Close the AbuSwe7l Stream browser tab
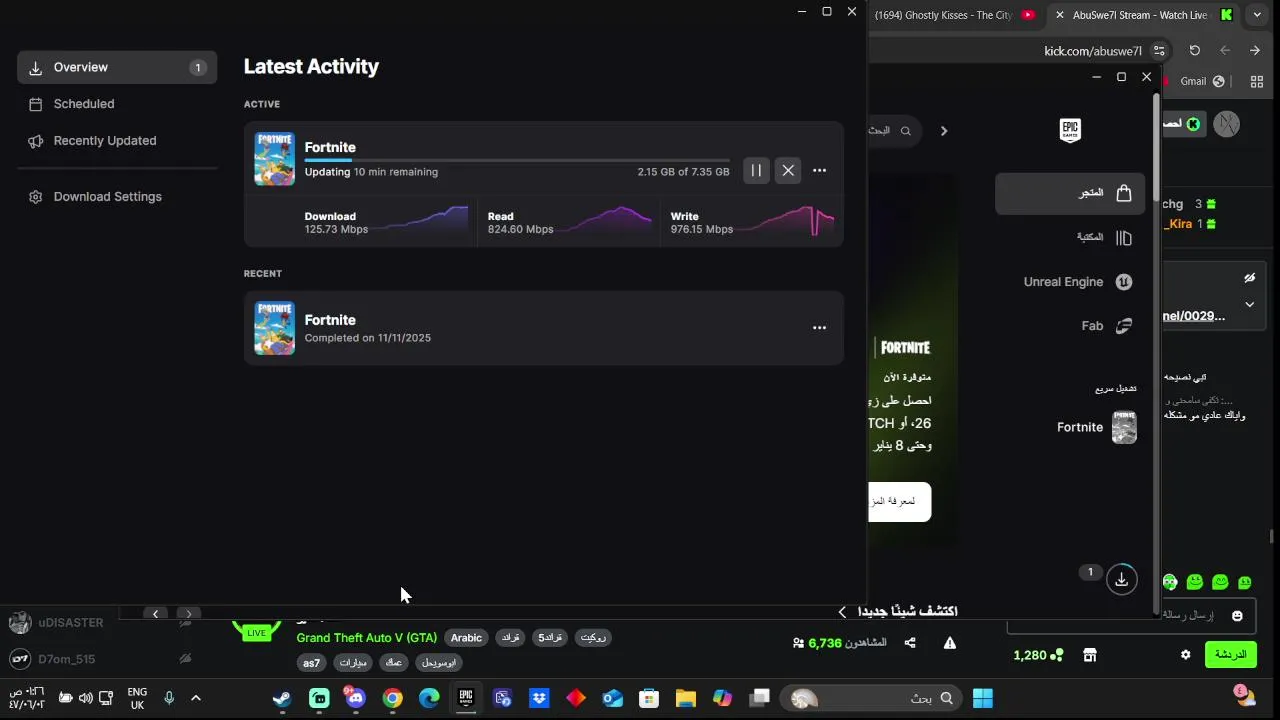This screenshot has width=1280, height=720. coord(1060,15)
